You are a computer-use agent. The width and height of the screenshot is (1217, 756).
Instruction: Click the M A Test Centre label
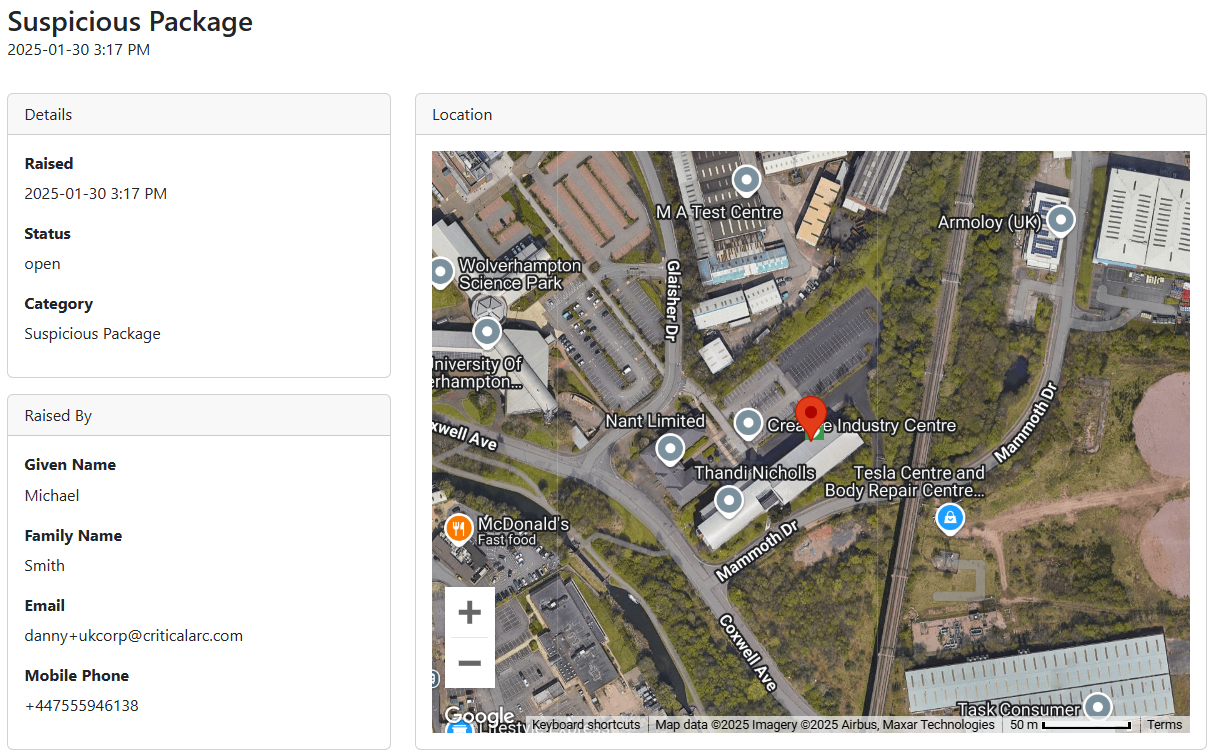tap(718, 212)
